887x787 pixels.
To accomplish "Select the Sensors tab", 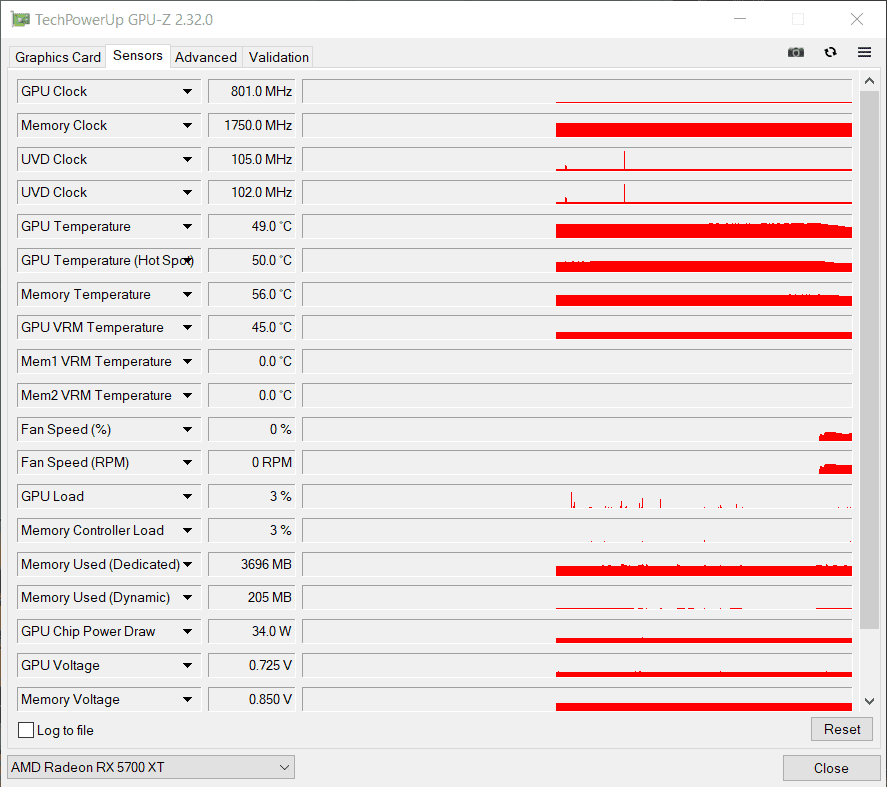I will pos(138,55).
